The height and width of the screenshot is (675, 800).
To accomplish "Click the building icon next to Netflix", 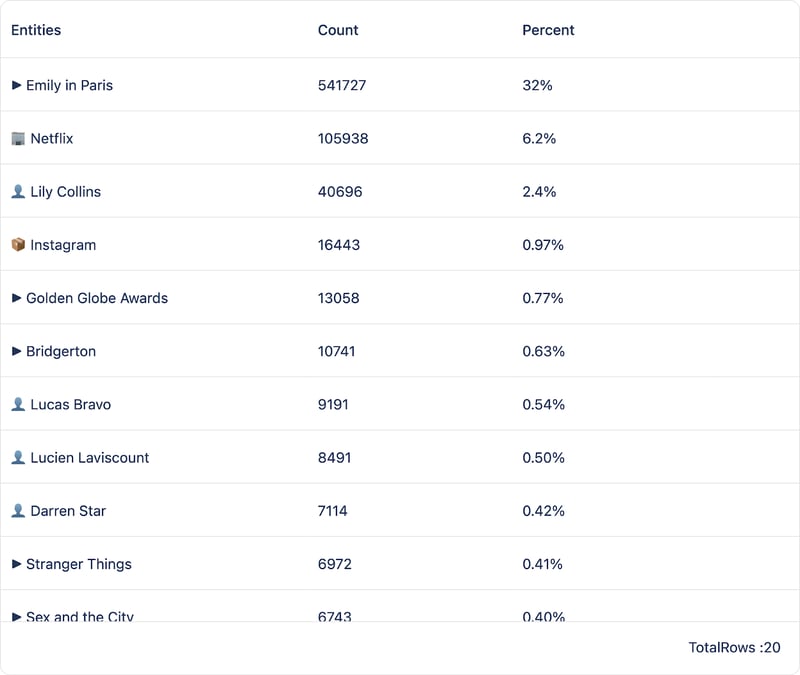I will [18, 138].
